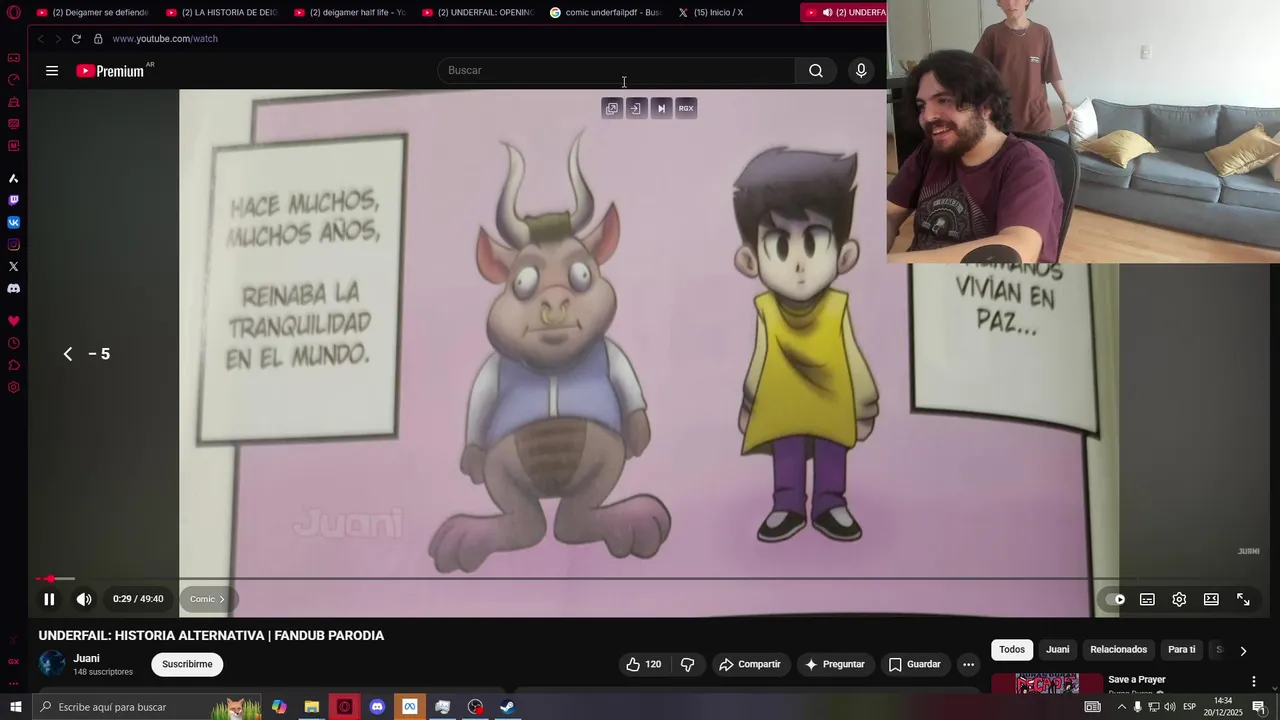Enter fullscreen mode

coord(1243,599)
